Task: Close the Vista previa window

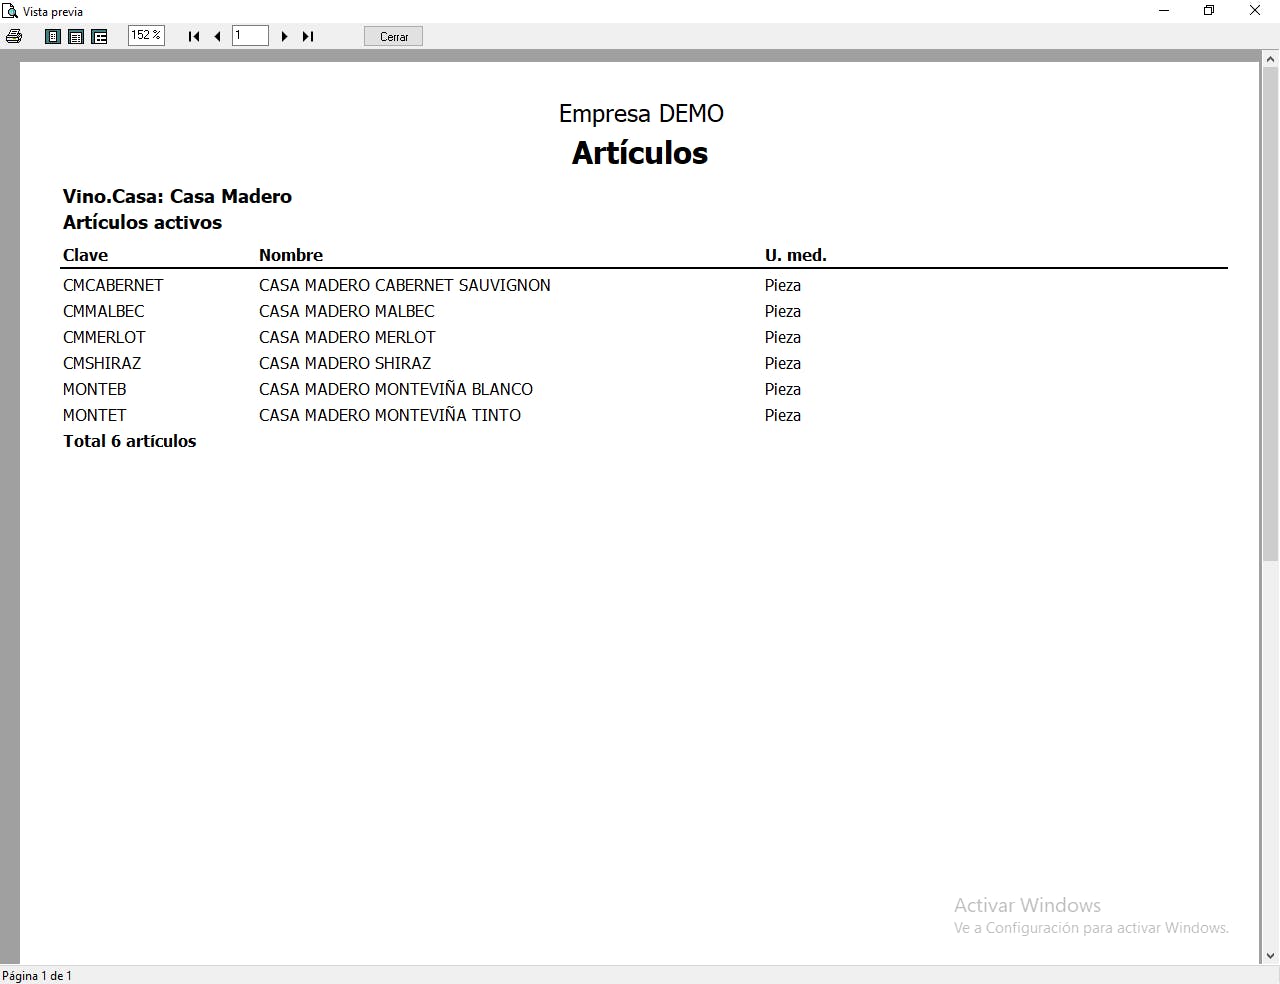Action: 1255,11
